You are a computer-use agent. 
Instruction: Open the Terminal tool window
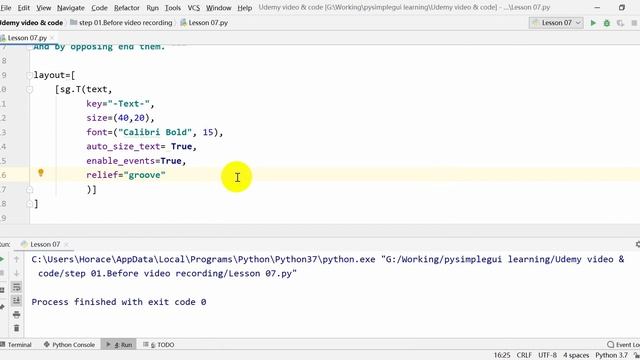tap(16, 345)
